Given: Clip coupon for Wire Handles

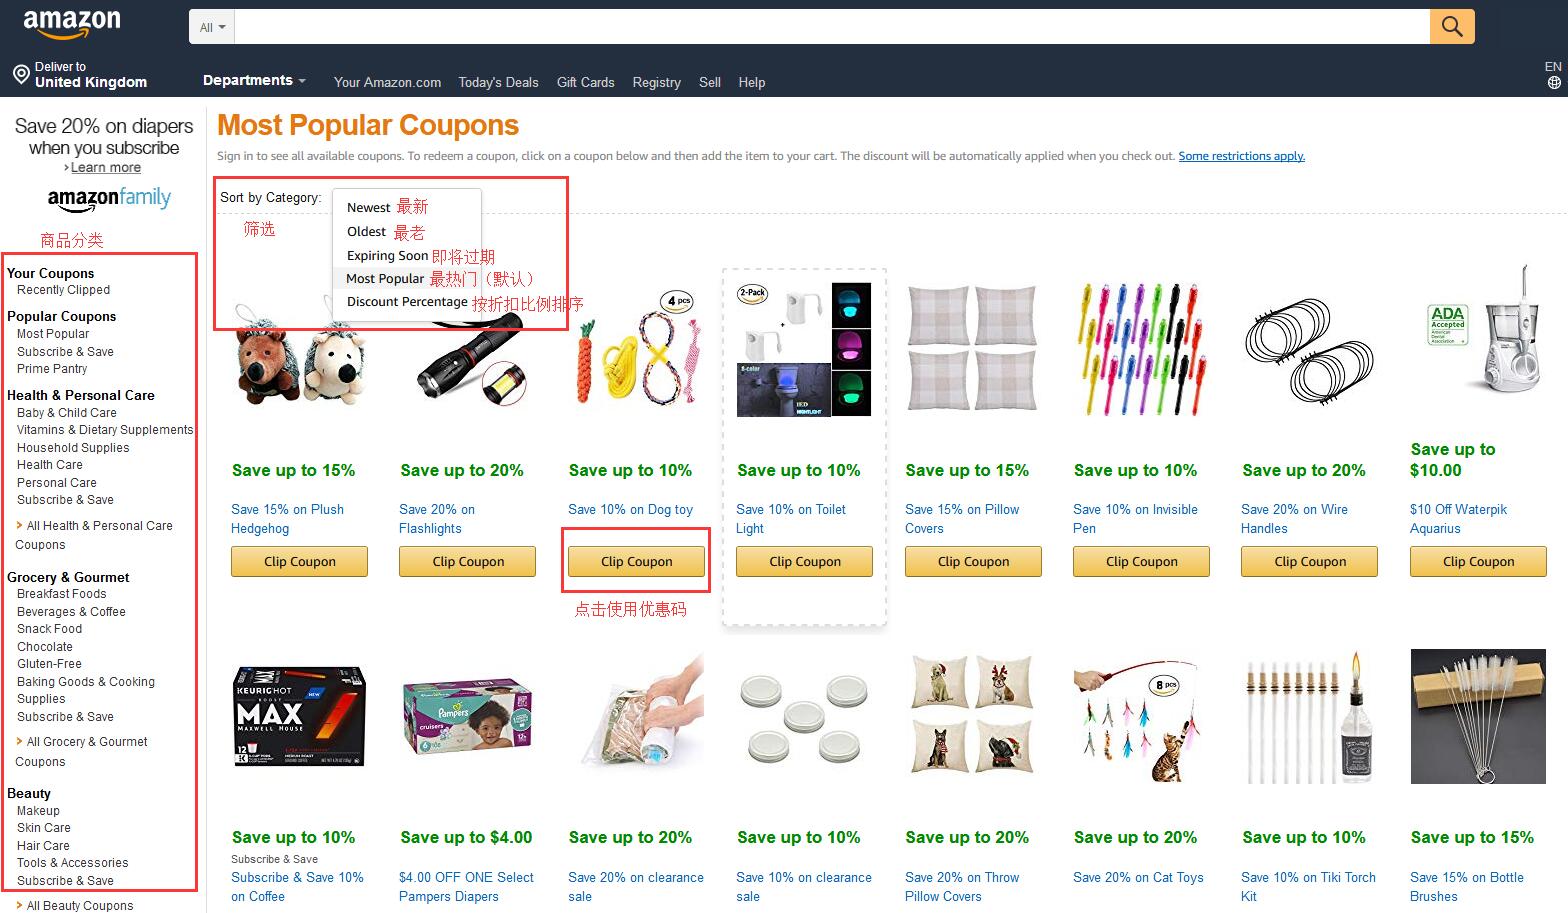Looking at the screenshot, I should [x=1309, y=562].
